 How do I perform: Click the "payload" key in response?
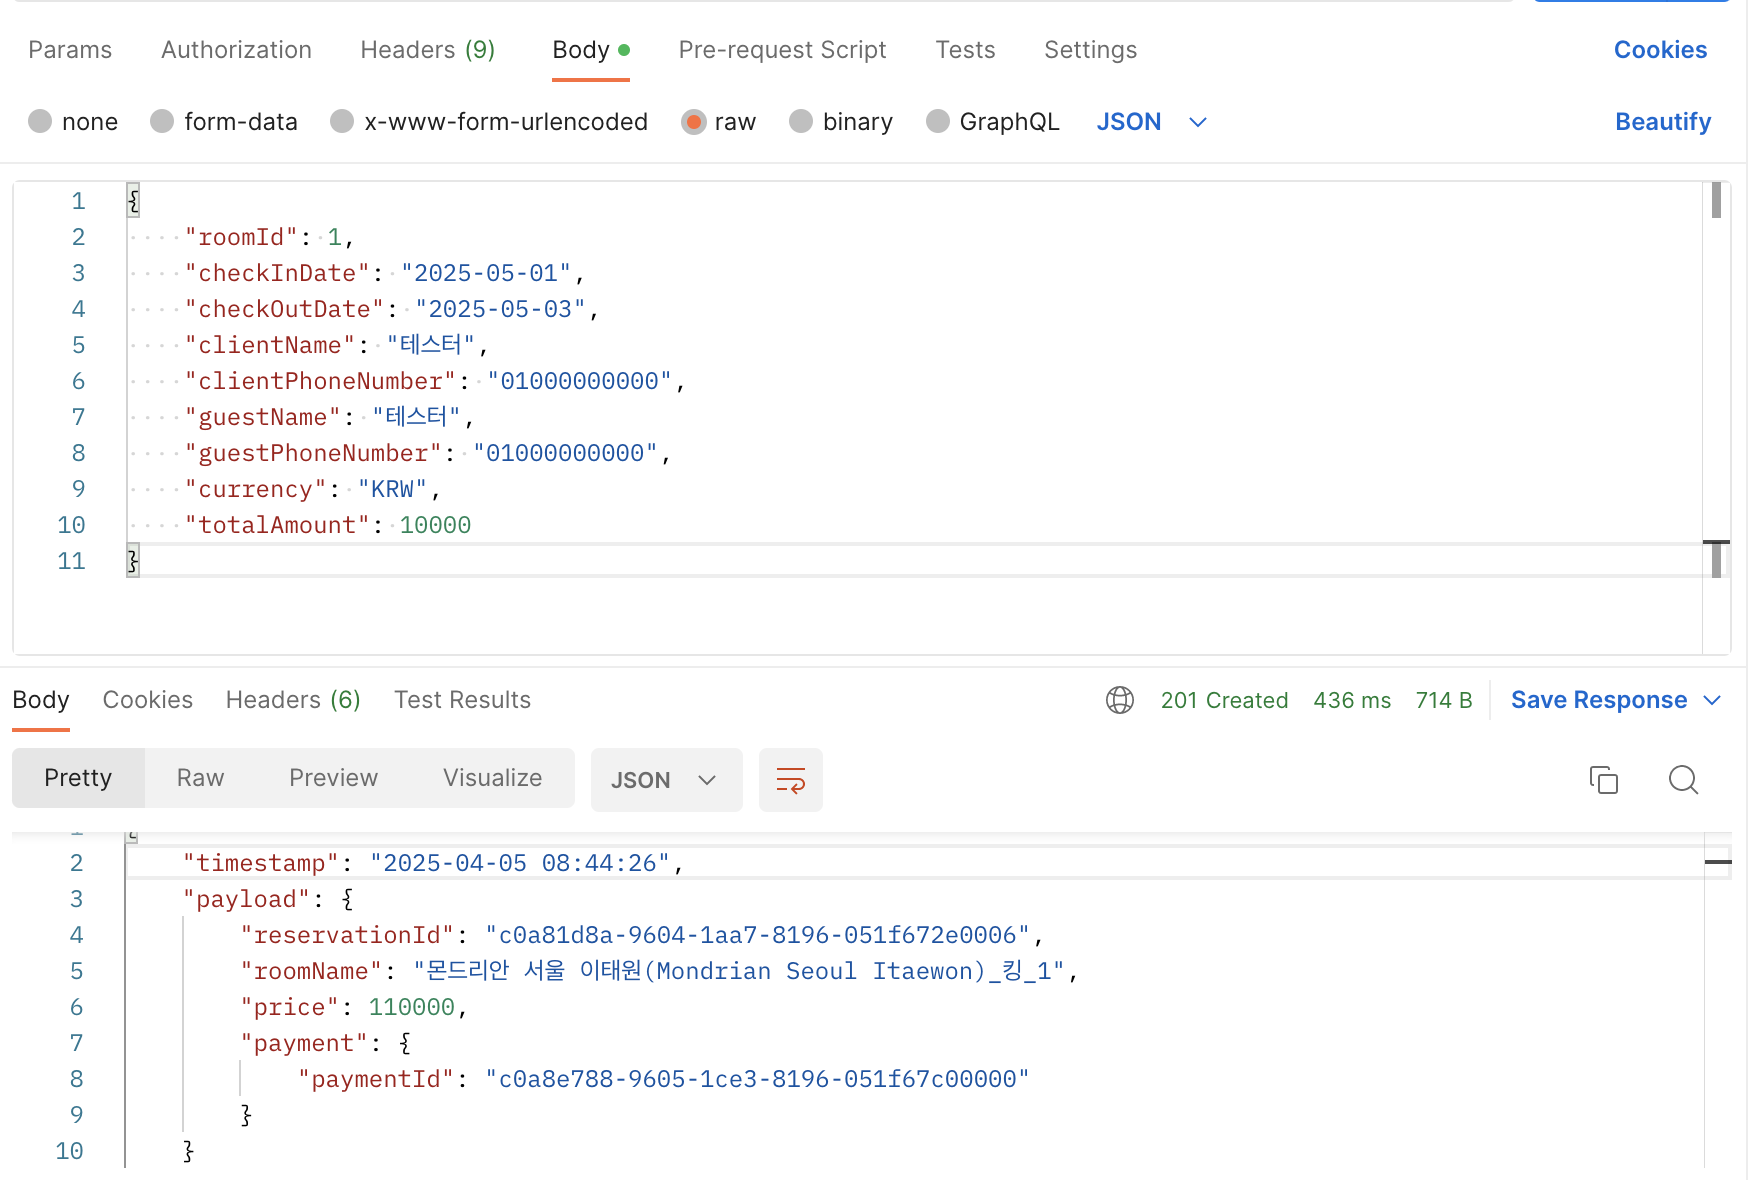coord(246,899)
